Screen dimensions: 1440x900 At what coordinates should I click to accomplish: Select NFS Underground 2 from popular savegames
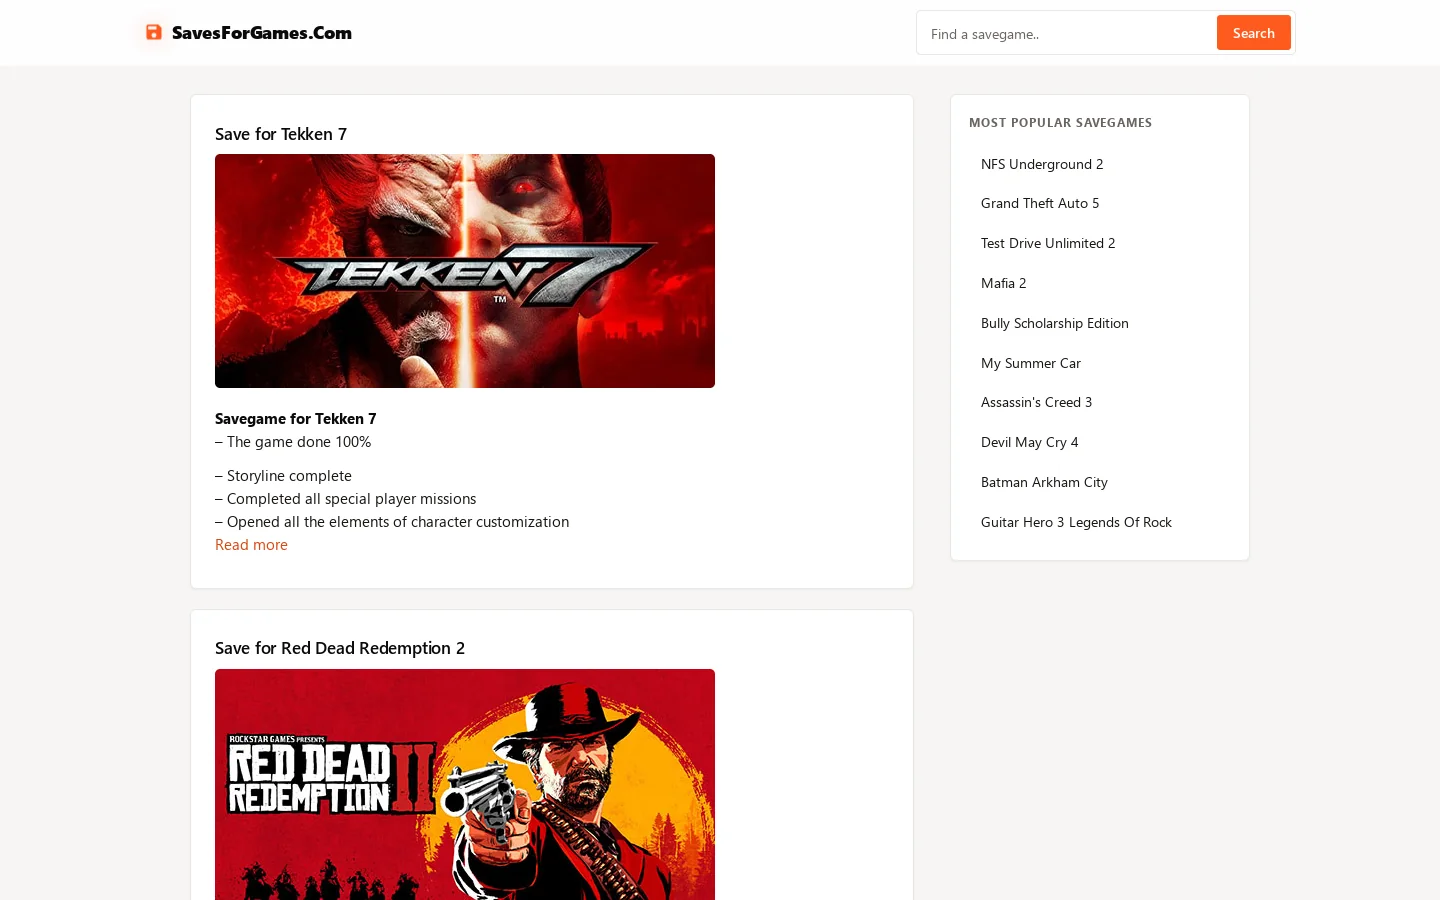[x=1042, y=164]
